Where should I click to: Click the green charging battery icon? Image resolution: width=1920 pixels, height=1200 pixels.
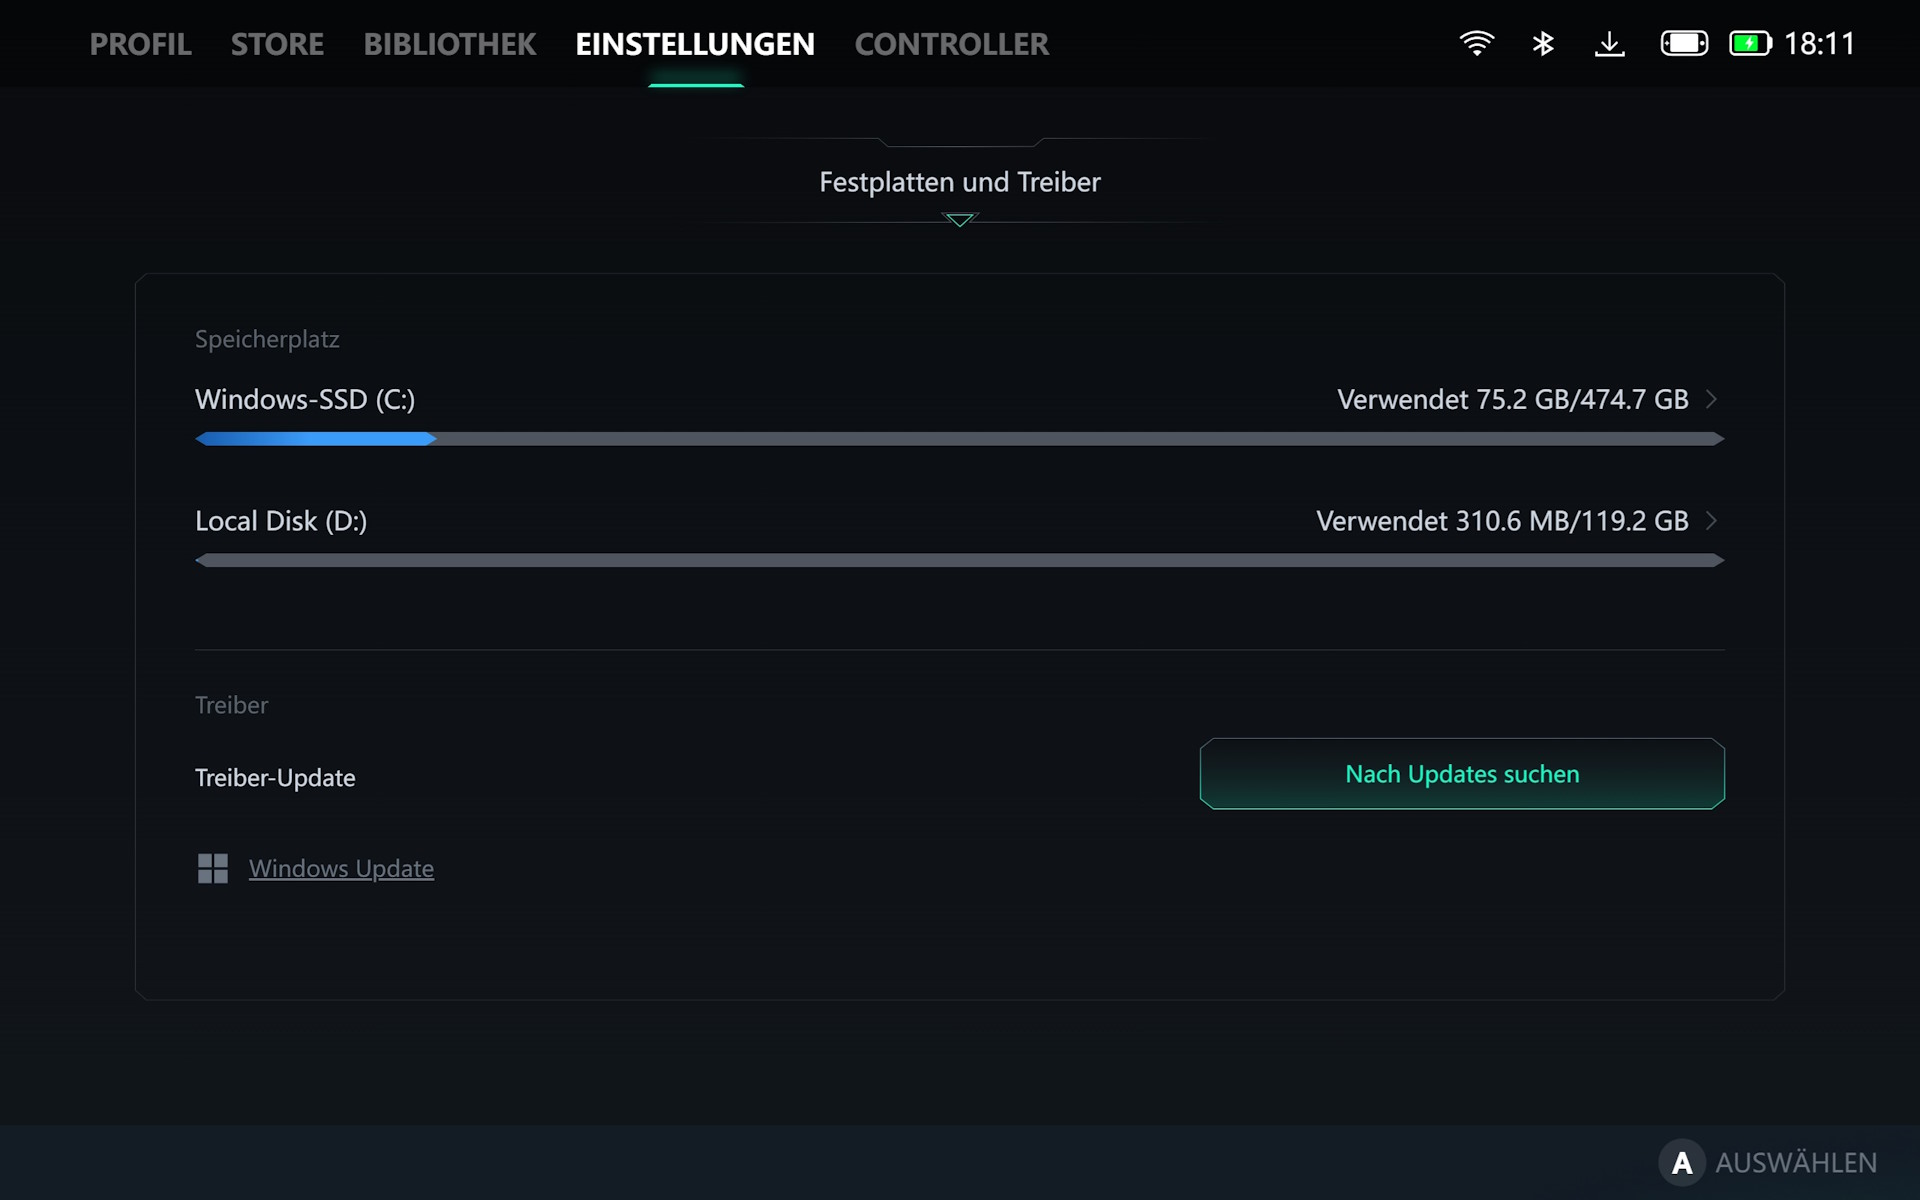[x=1750, y=43]
